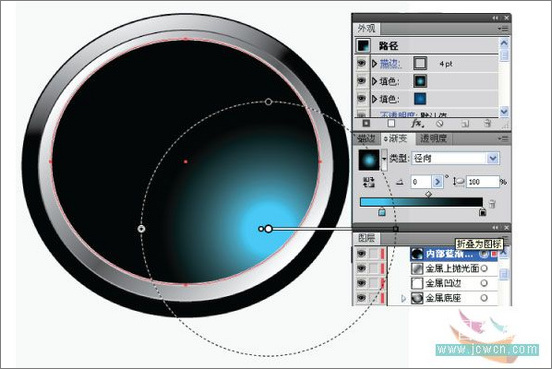Click the clear appearance icon
This screenshot has width=552, height=369.
coord(439,124)
